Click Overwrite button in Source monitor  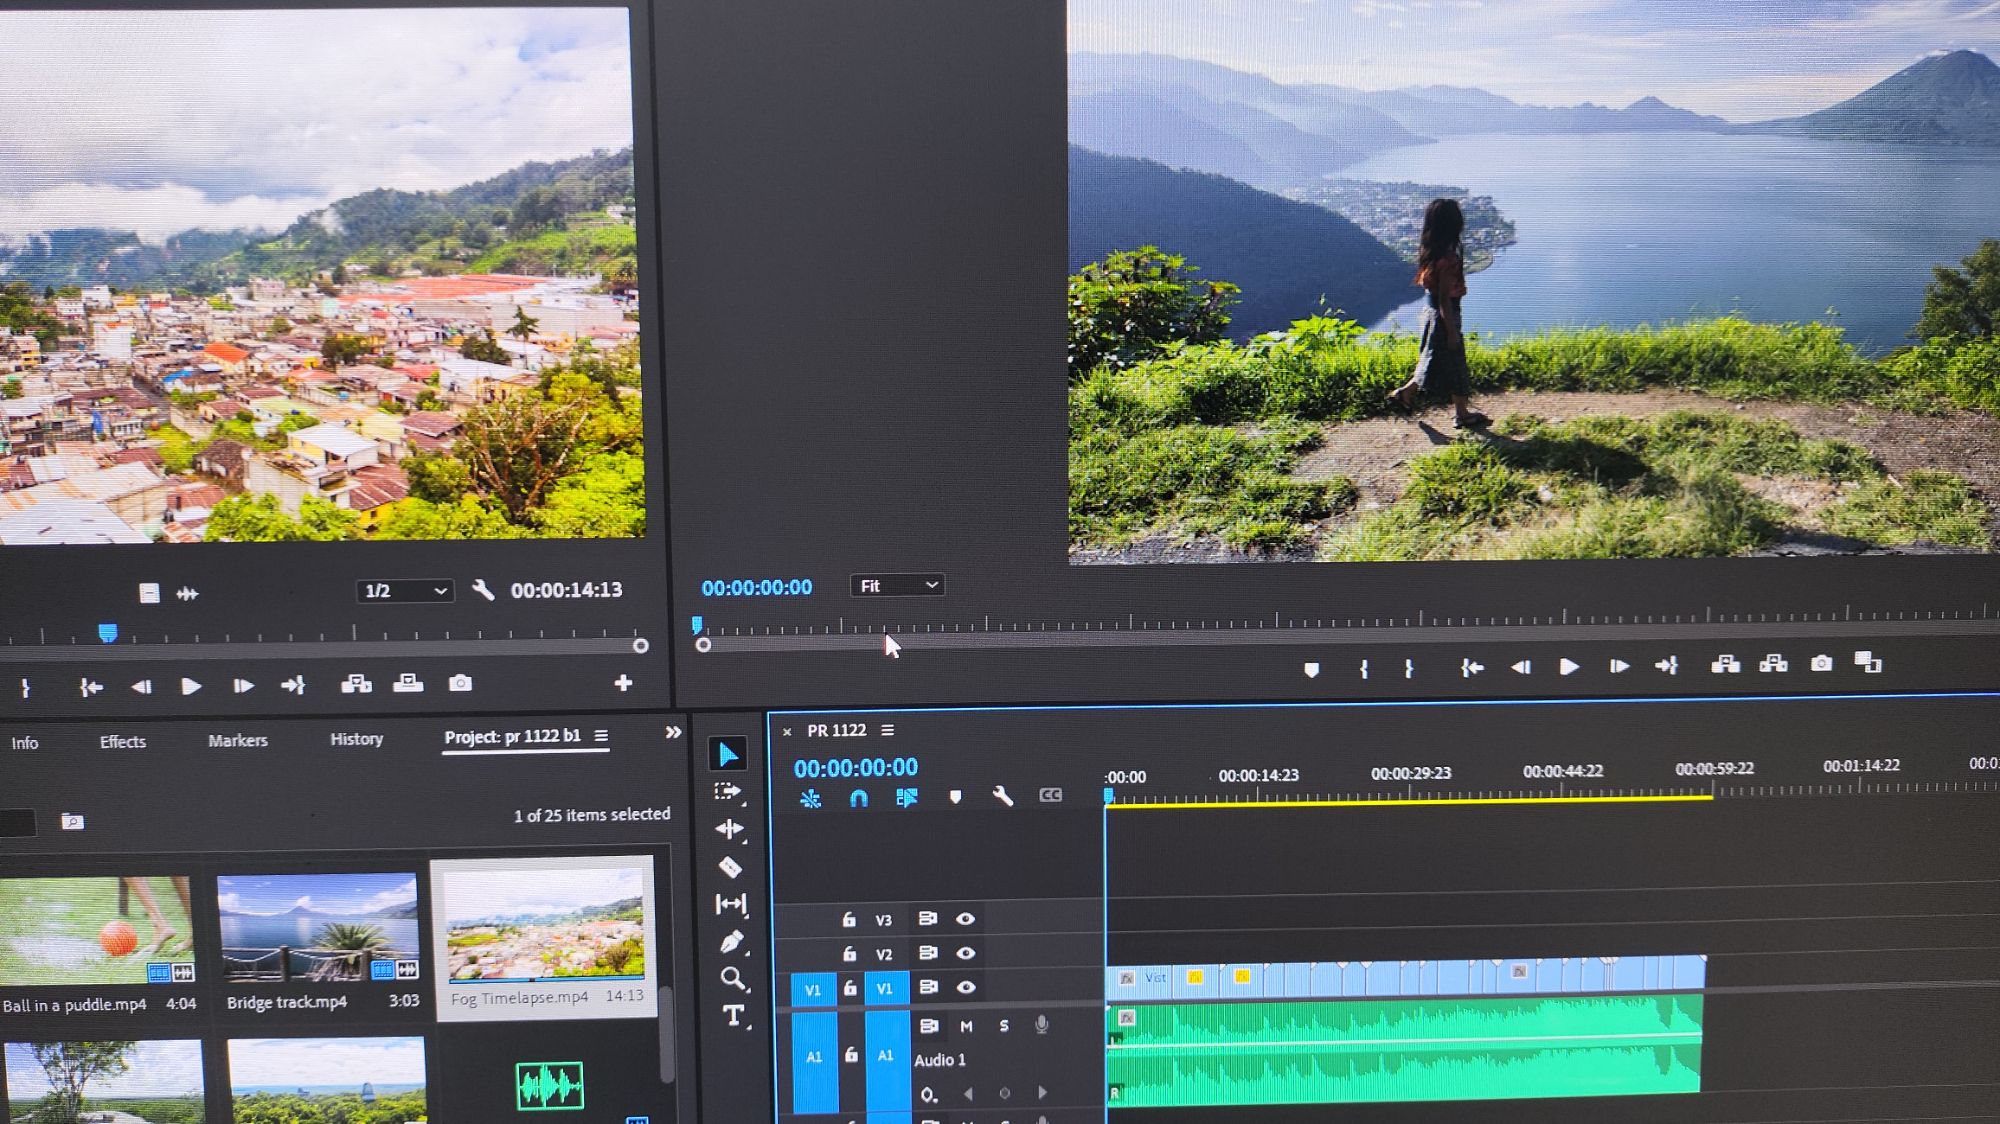coord(408,683)
